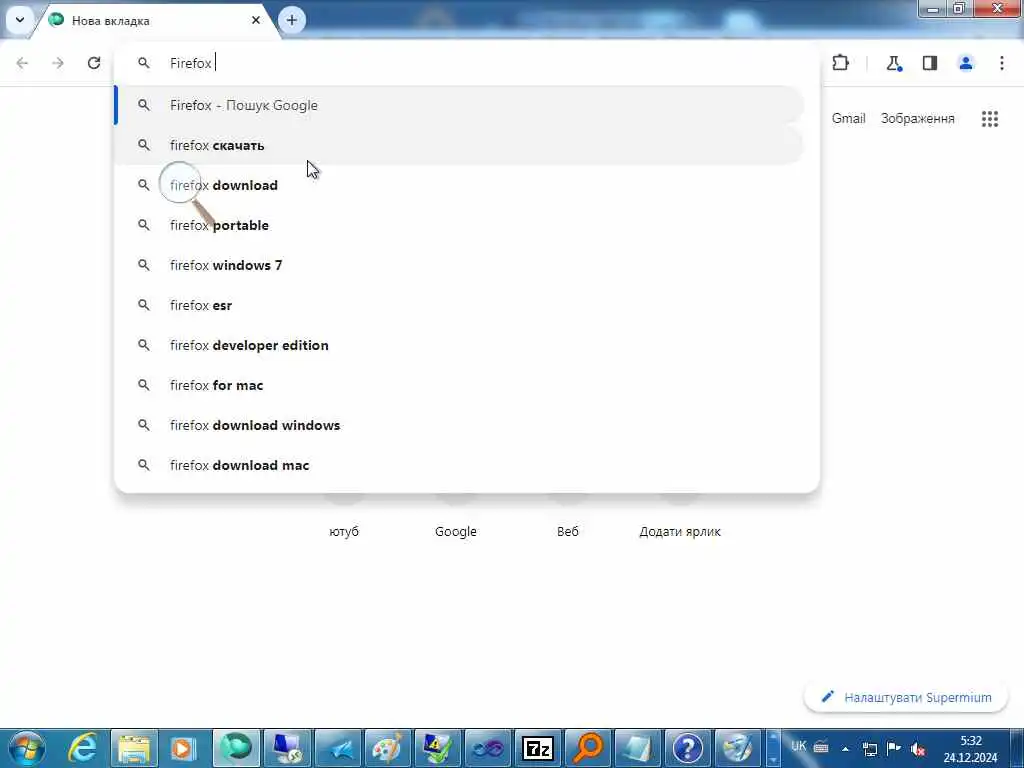Open the Help question-mark taskbar icon
The height and width of the screenshot is (768, 1024).
(688, 748)
